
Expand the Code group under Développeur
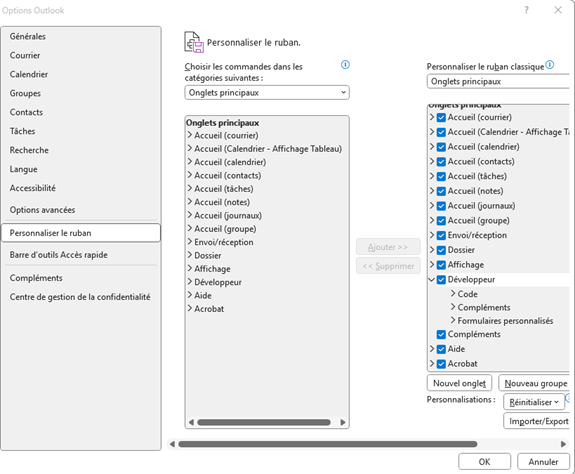click(x=453, y=294)
